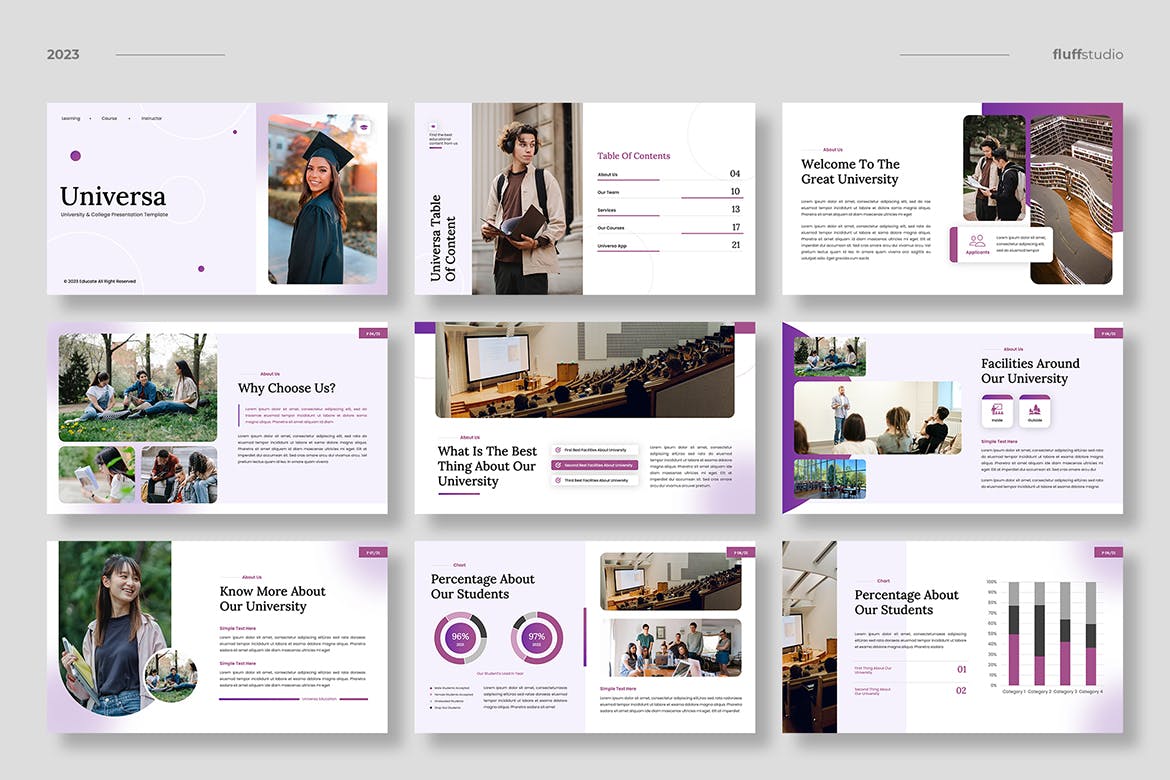1170x780 pixels.
Task: Click the Universa cover title text
Action: pos(113,196)
